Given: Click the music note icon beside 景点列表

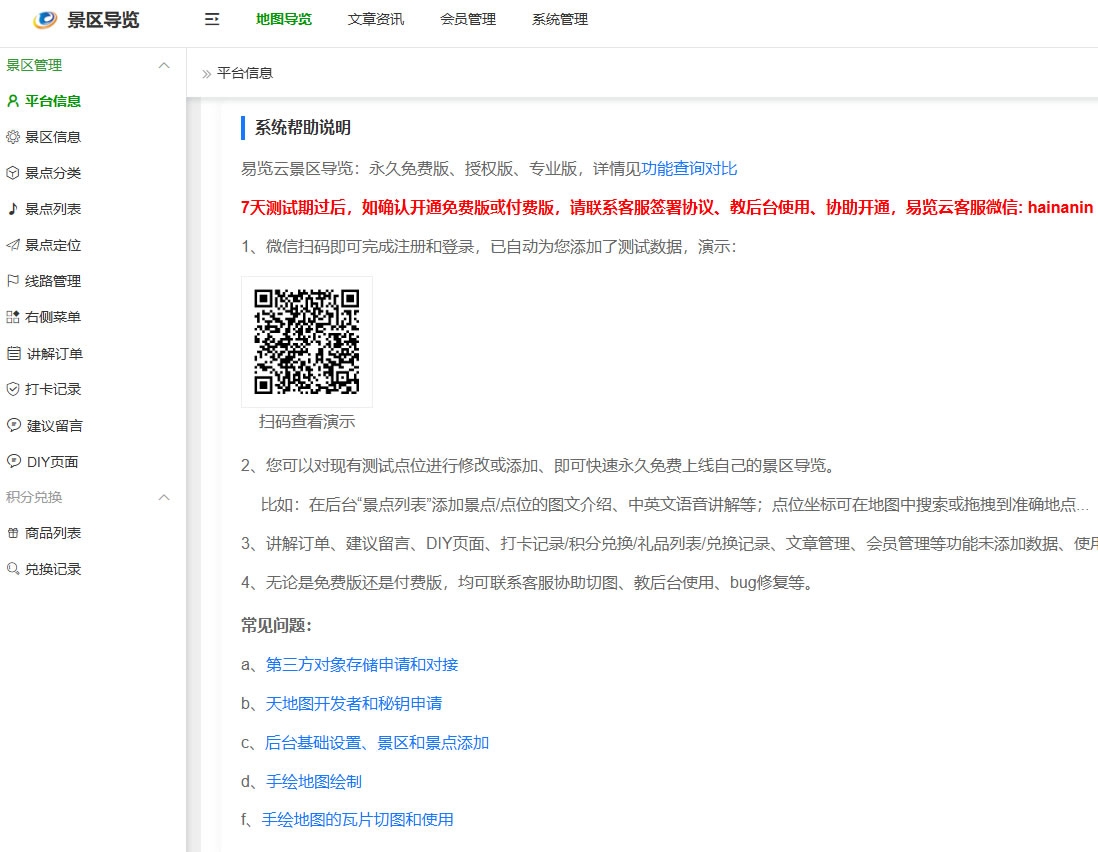Looking at the screenshot, I should tap(13, 209).
